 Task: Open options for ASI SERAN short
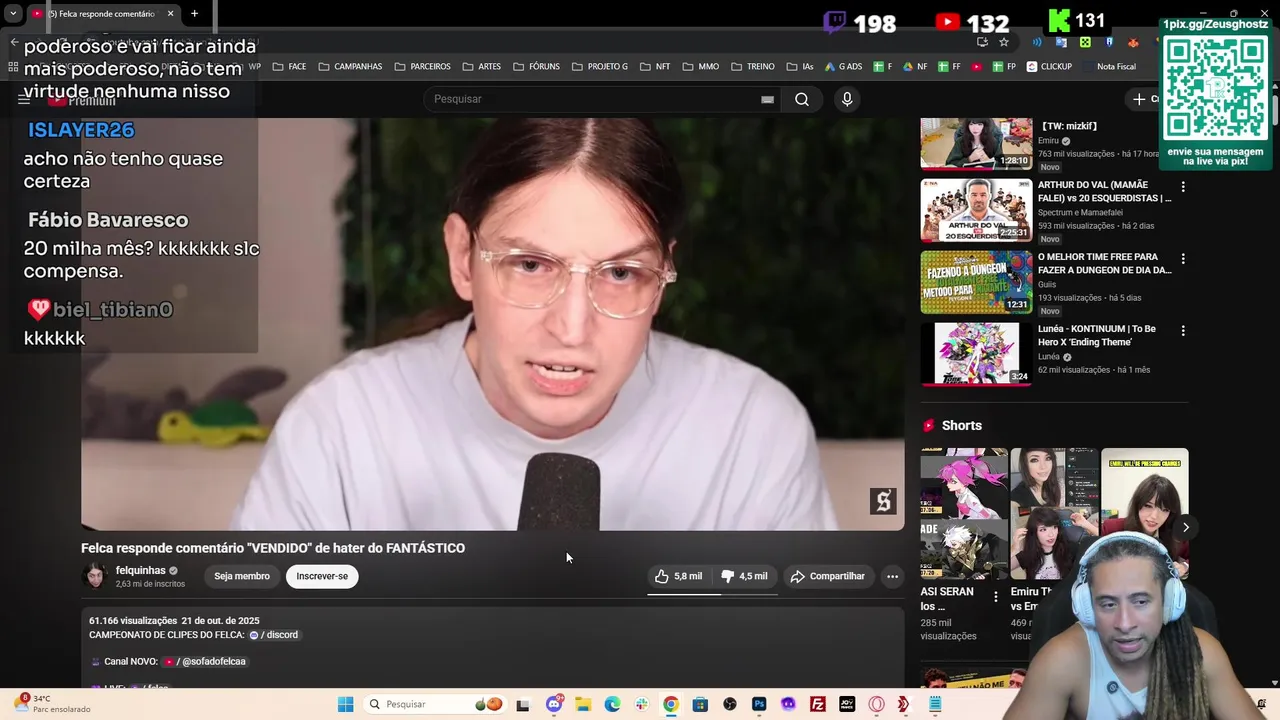pos(995,597)
